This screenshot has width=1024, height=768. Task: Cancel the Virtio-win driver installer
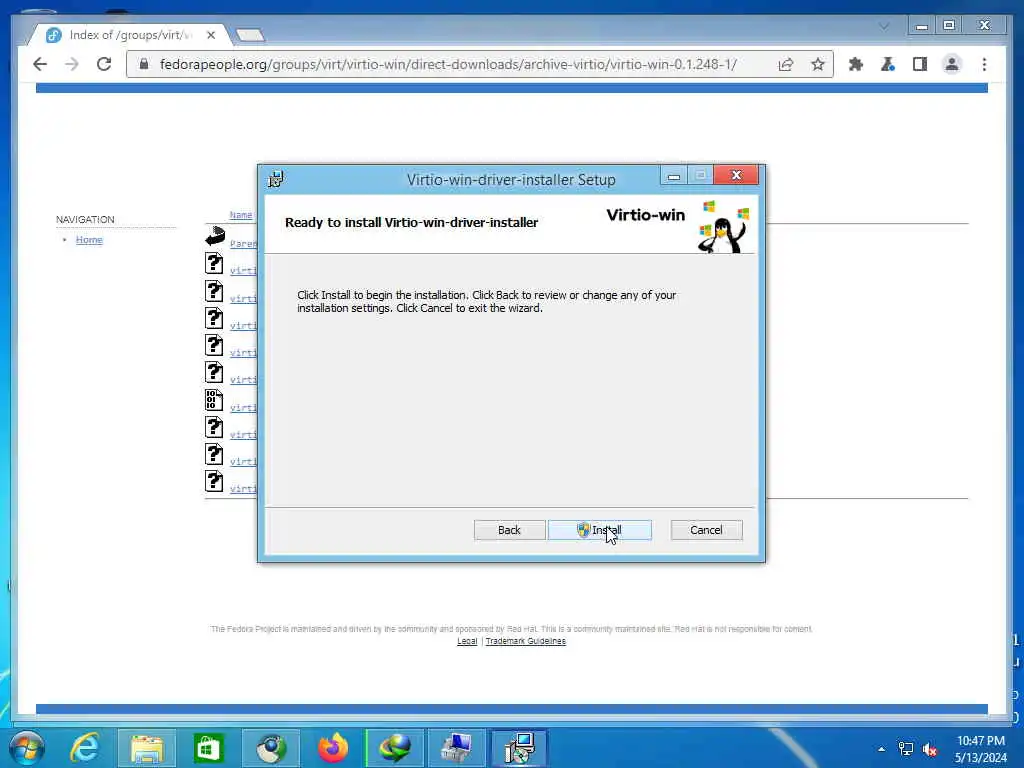tap(706, 530)
